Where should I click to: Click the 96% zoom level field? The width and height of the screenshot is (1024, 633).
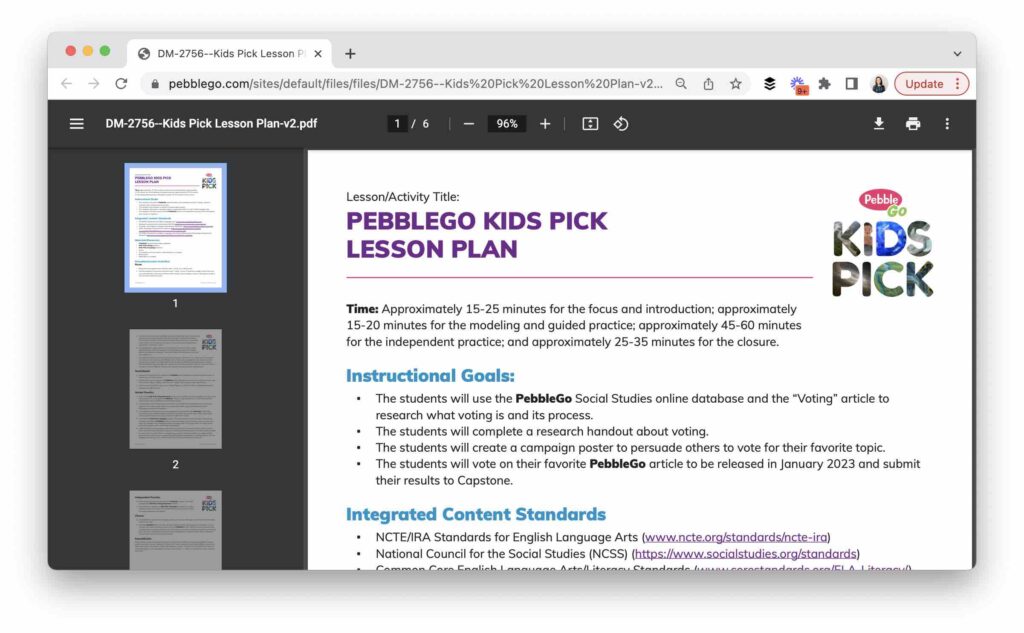tap(507, 124)
